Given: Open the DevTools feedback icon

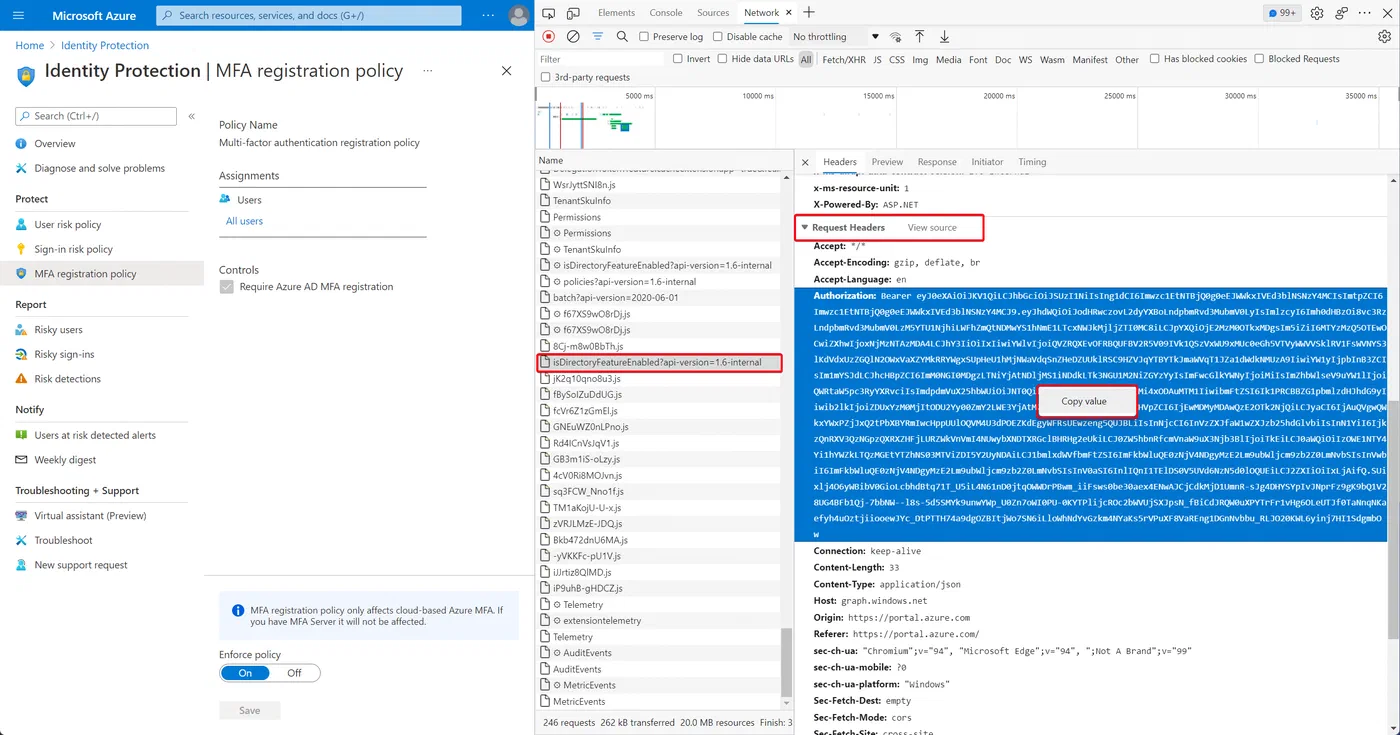Looking at the screenshot, I should (x=1343, y=13).
